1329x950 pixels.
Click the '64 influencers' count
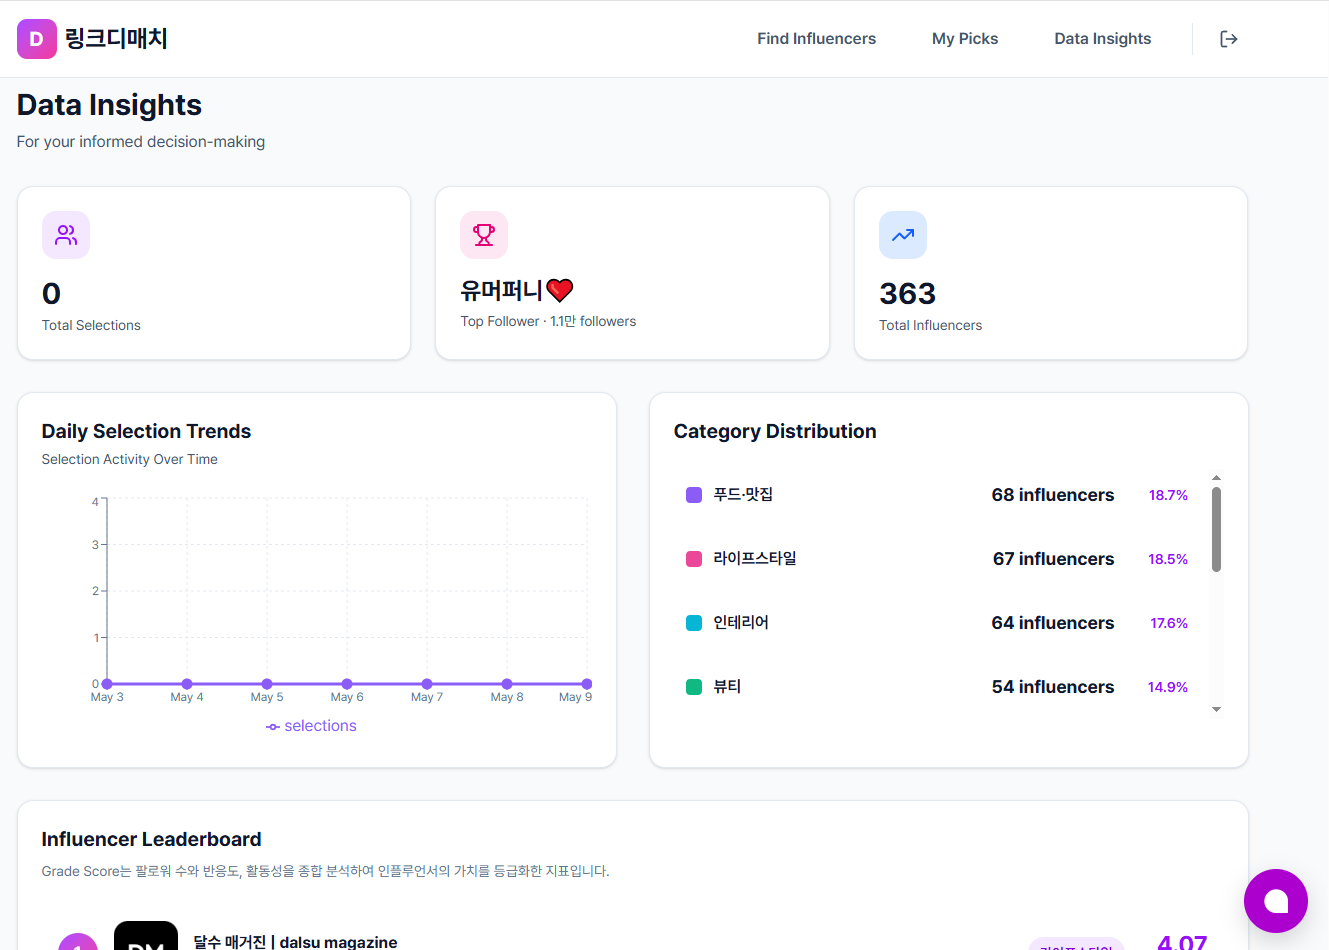point(1053,623)
